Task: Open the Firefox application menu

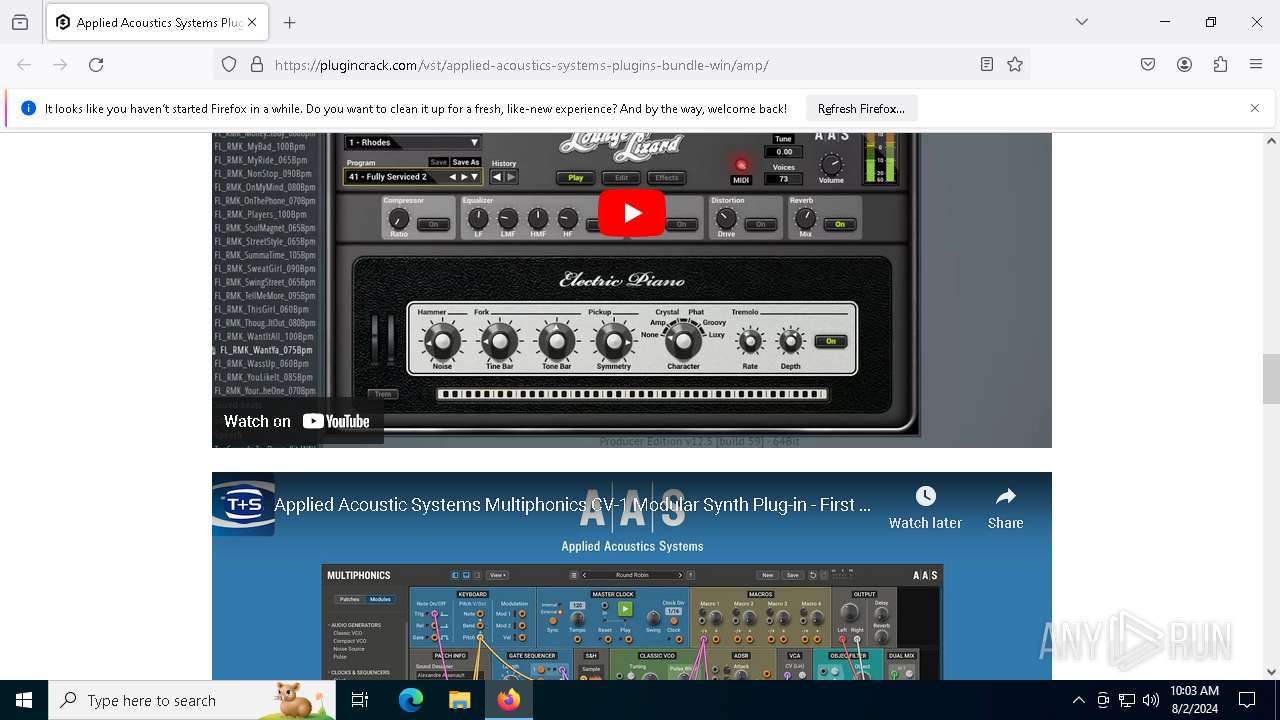Action: click(x=1256, y=65)
